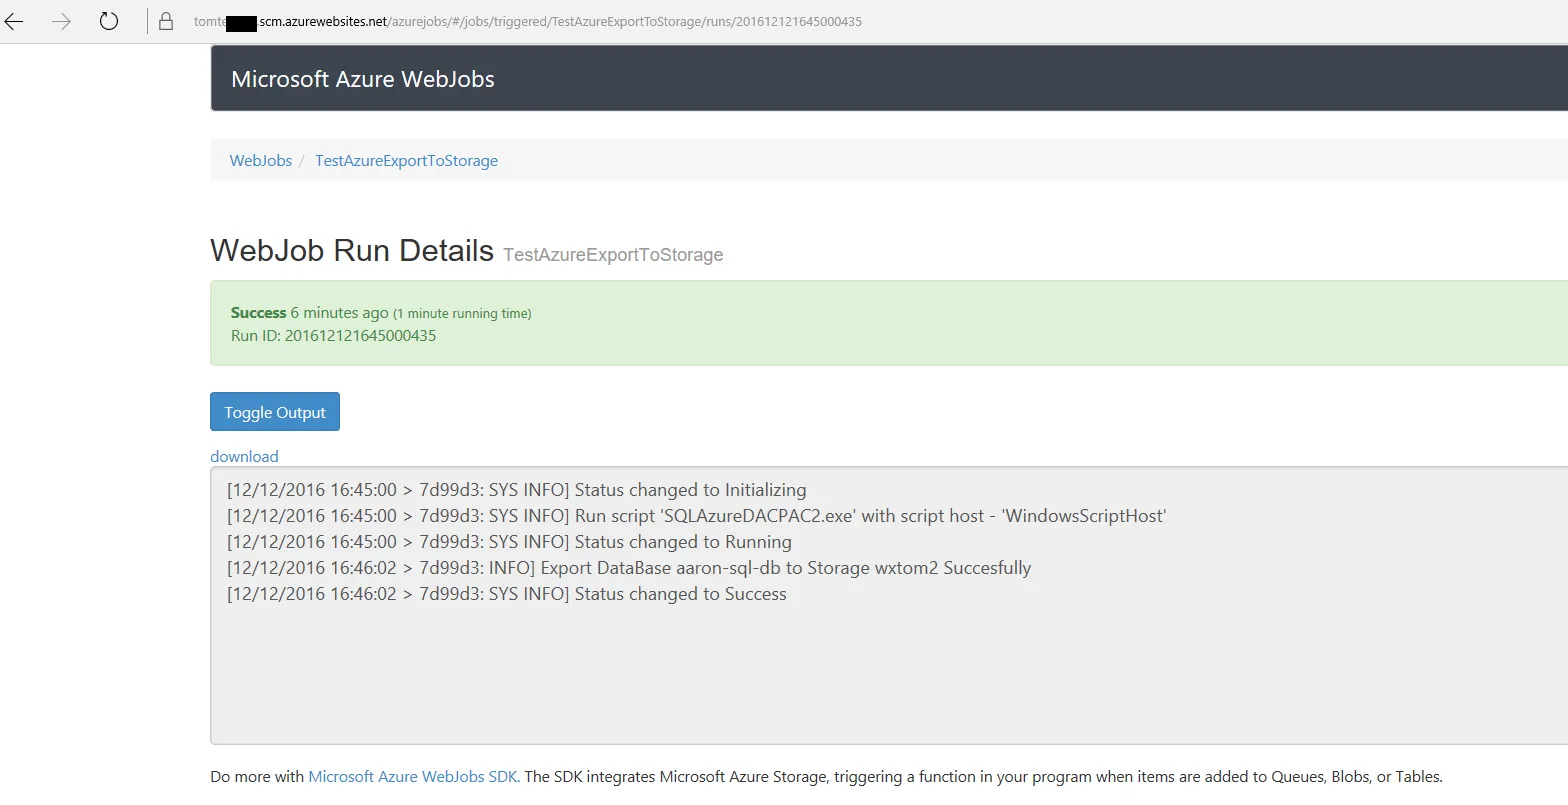Click the 'Status changed to Success' log line

click(x=507, y=594)
